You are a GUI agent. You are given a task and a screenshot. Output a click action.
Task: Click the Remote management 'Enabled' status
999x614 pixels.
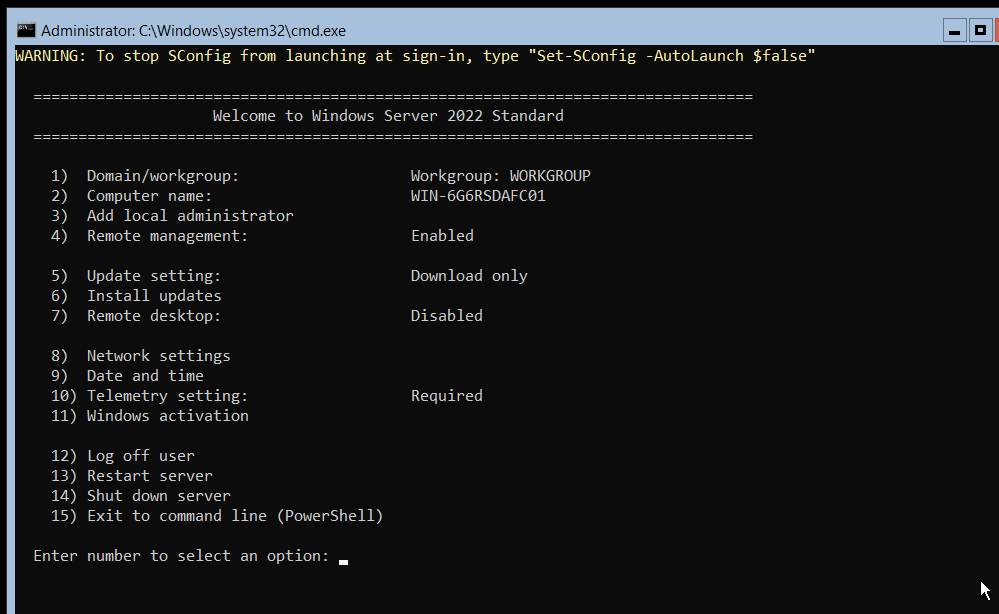pyautogui.click(x=442, y=236)
